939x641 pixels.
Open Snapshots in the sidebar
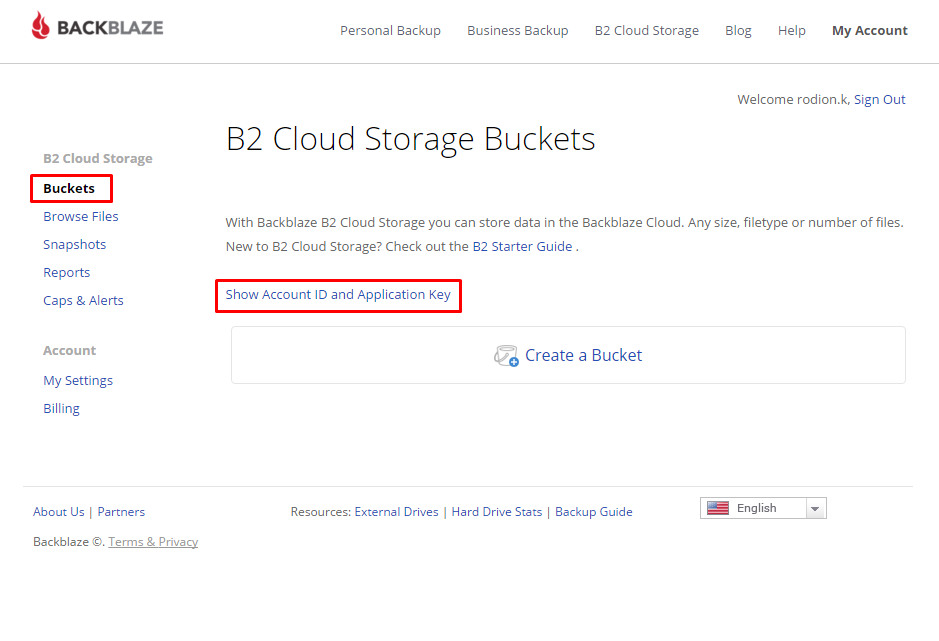pos(74,244)
